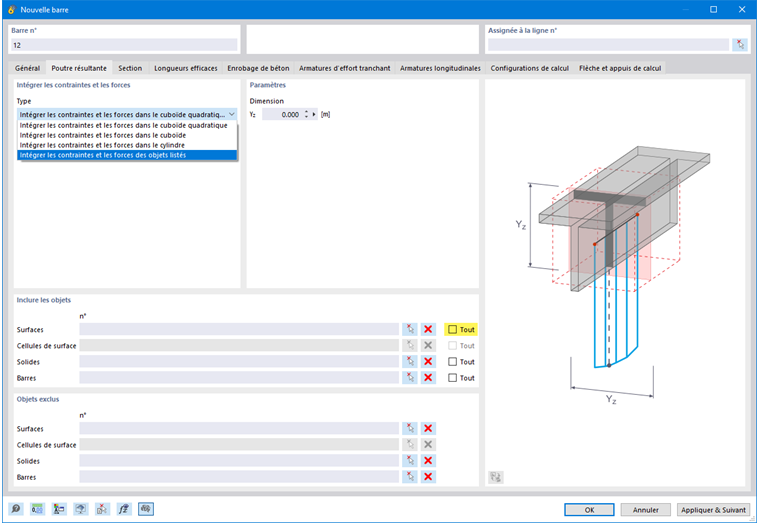Viewport: 760px width, 523px height.
Task: Go to the Enrobage de béton tab
Action: pyautogui.click(x=258, y=68)
